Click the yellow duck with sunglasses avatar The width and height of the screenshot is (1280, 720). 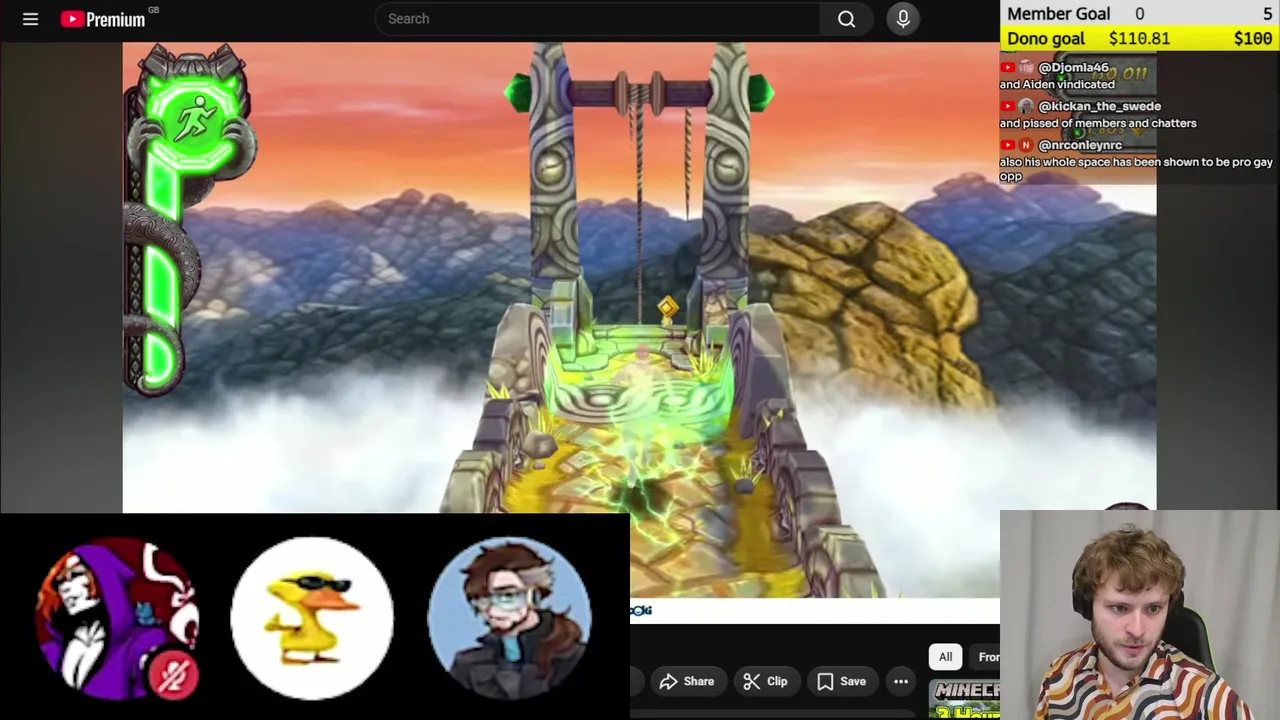click(x=312, y=616)
